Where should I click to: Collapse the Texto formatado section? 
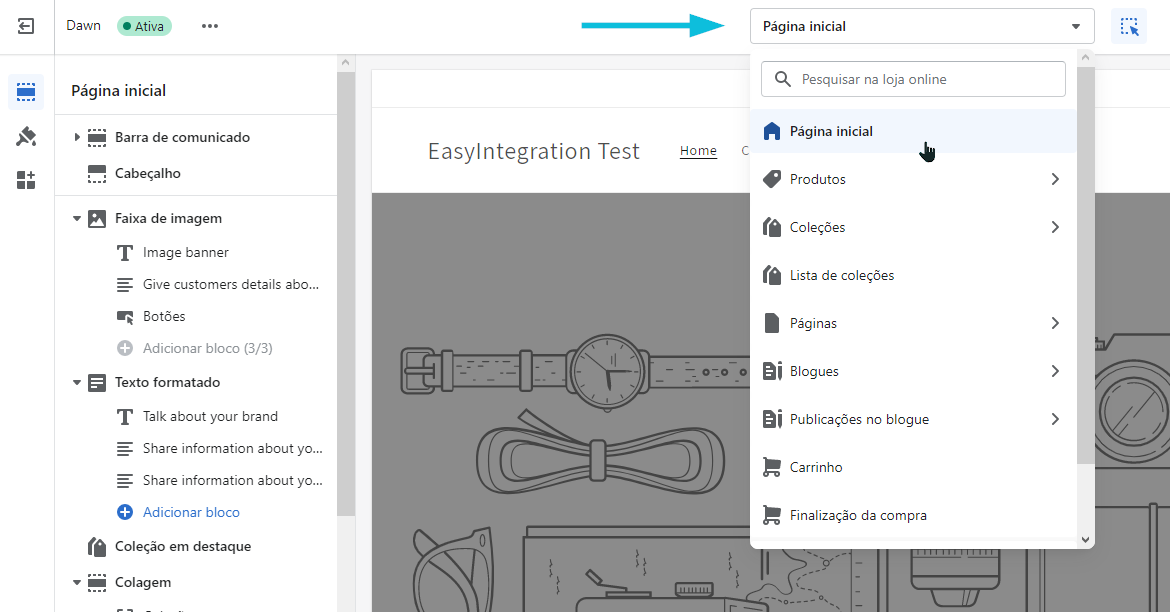(x=77, y=382)
